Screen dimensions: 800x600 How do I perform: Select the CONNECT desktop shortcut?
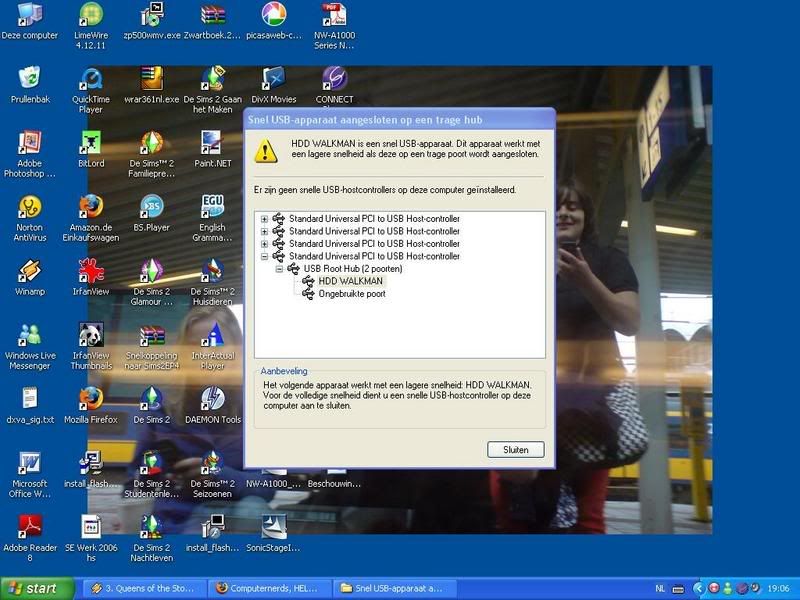click(334, 85)
